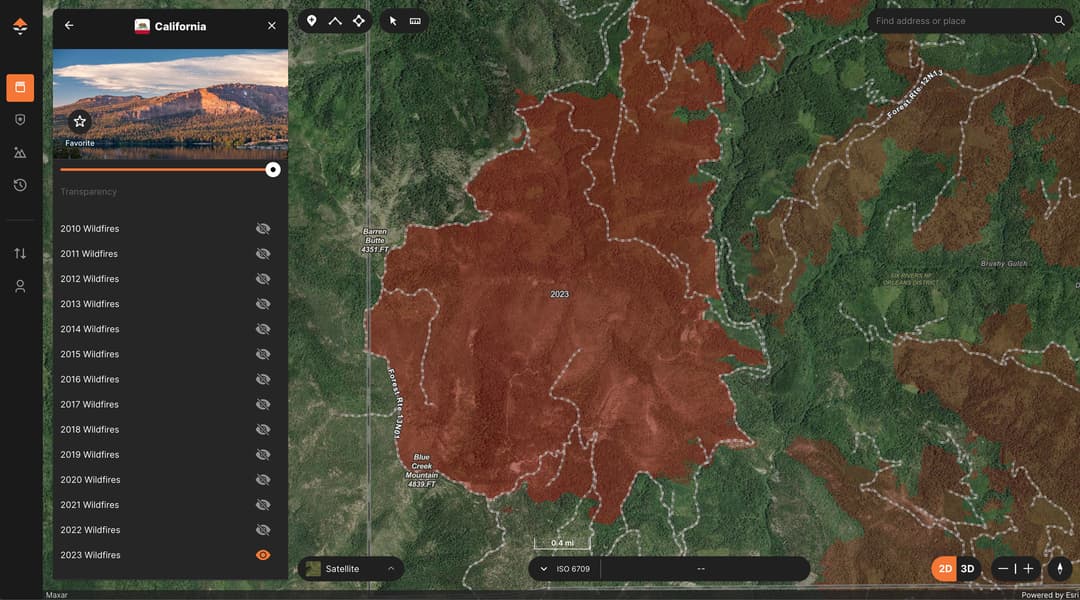1080x600 pixels.
Task: Go back with the panel arrow
Action: coord(69,25)
